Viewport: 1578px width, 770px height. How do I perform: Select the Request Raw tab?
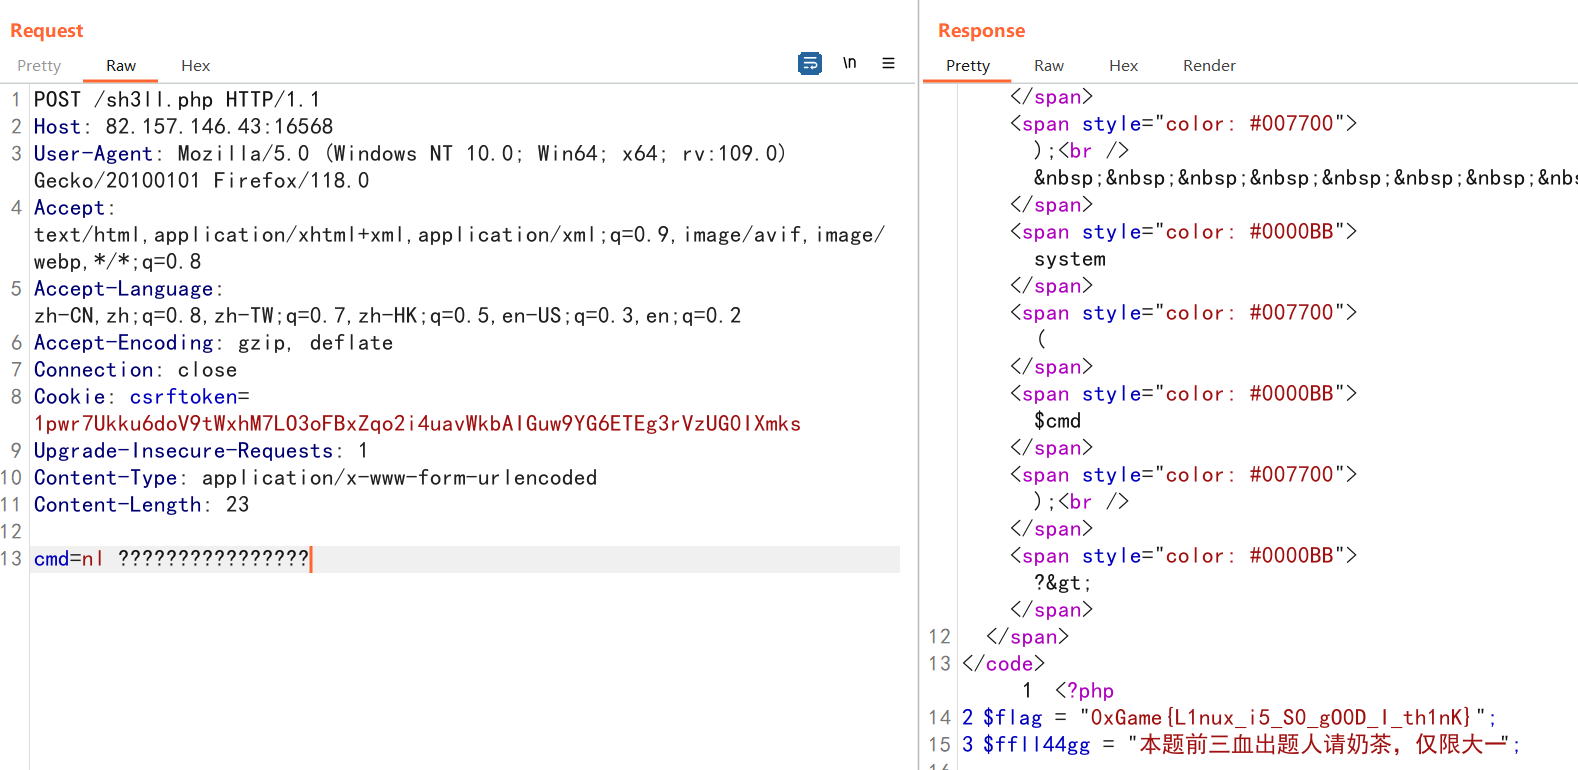(x=121, y=66)
